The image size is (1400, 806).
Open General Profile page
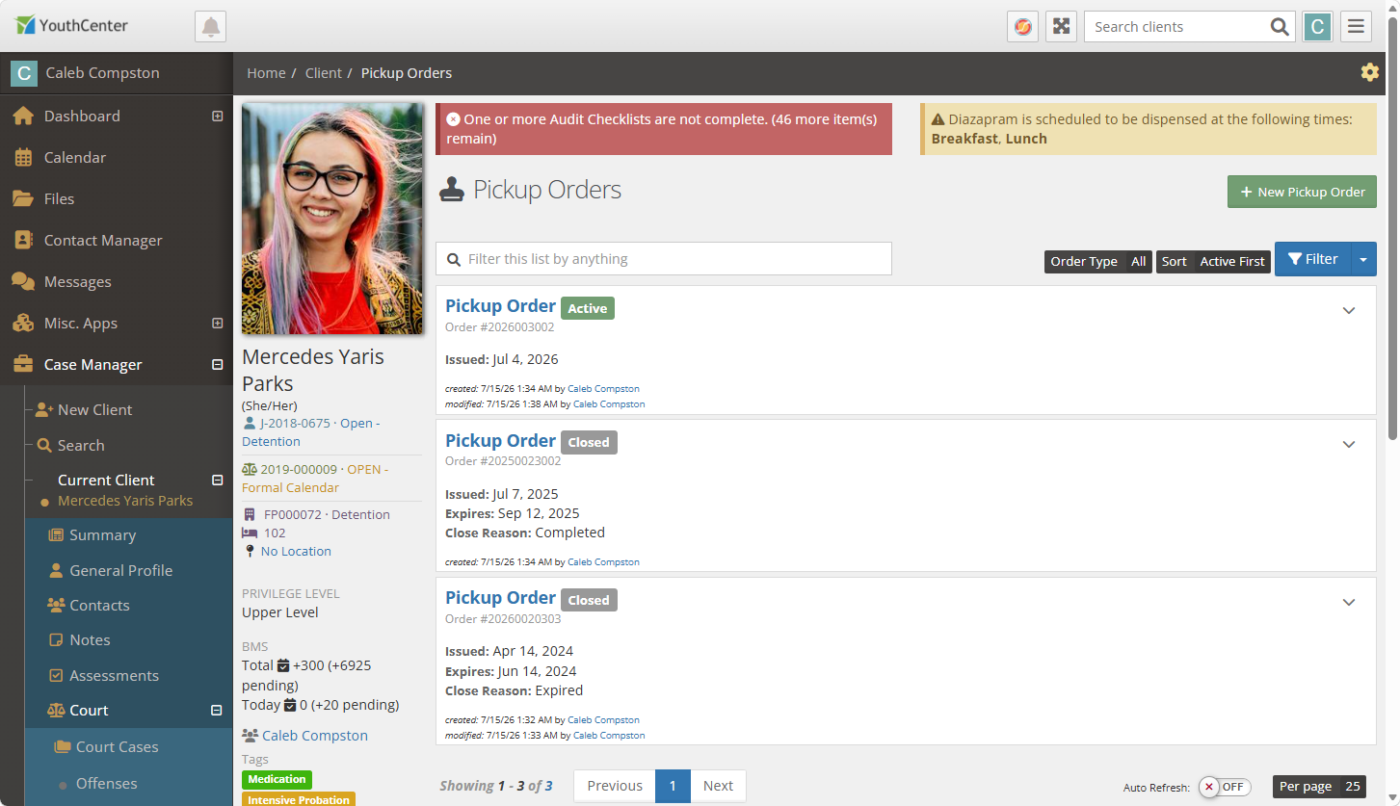click(x=120, y=570)
